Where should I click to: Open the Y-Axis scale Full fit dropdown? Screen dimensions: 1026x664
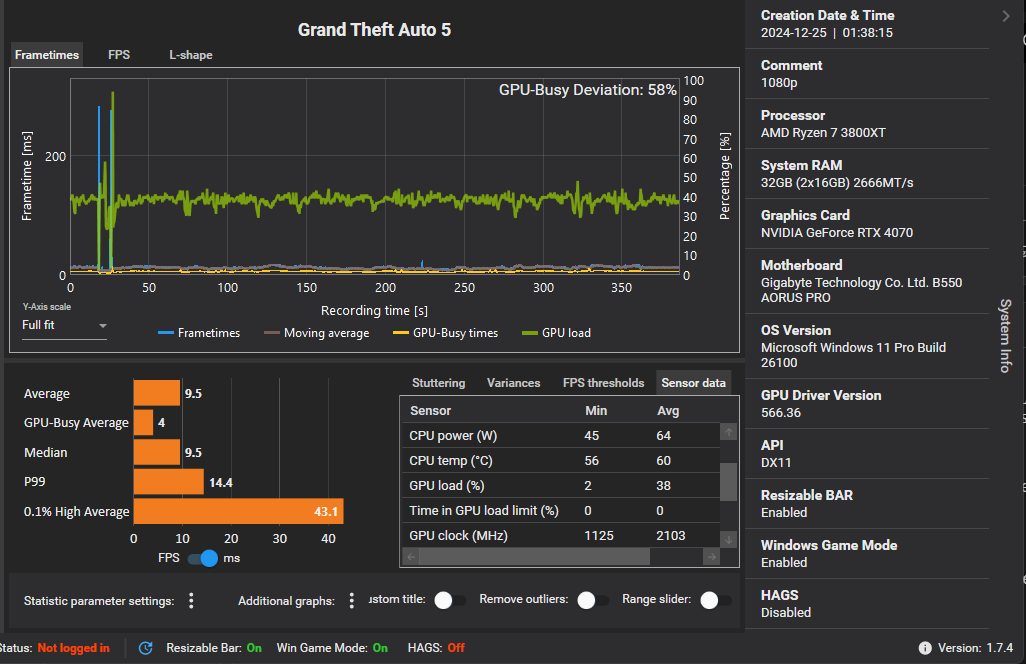tap(64, 325)
